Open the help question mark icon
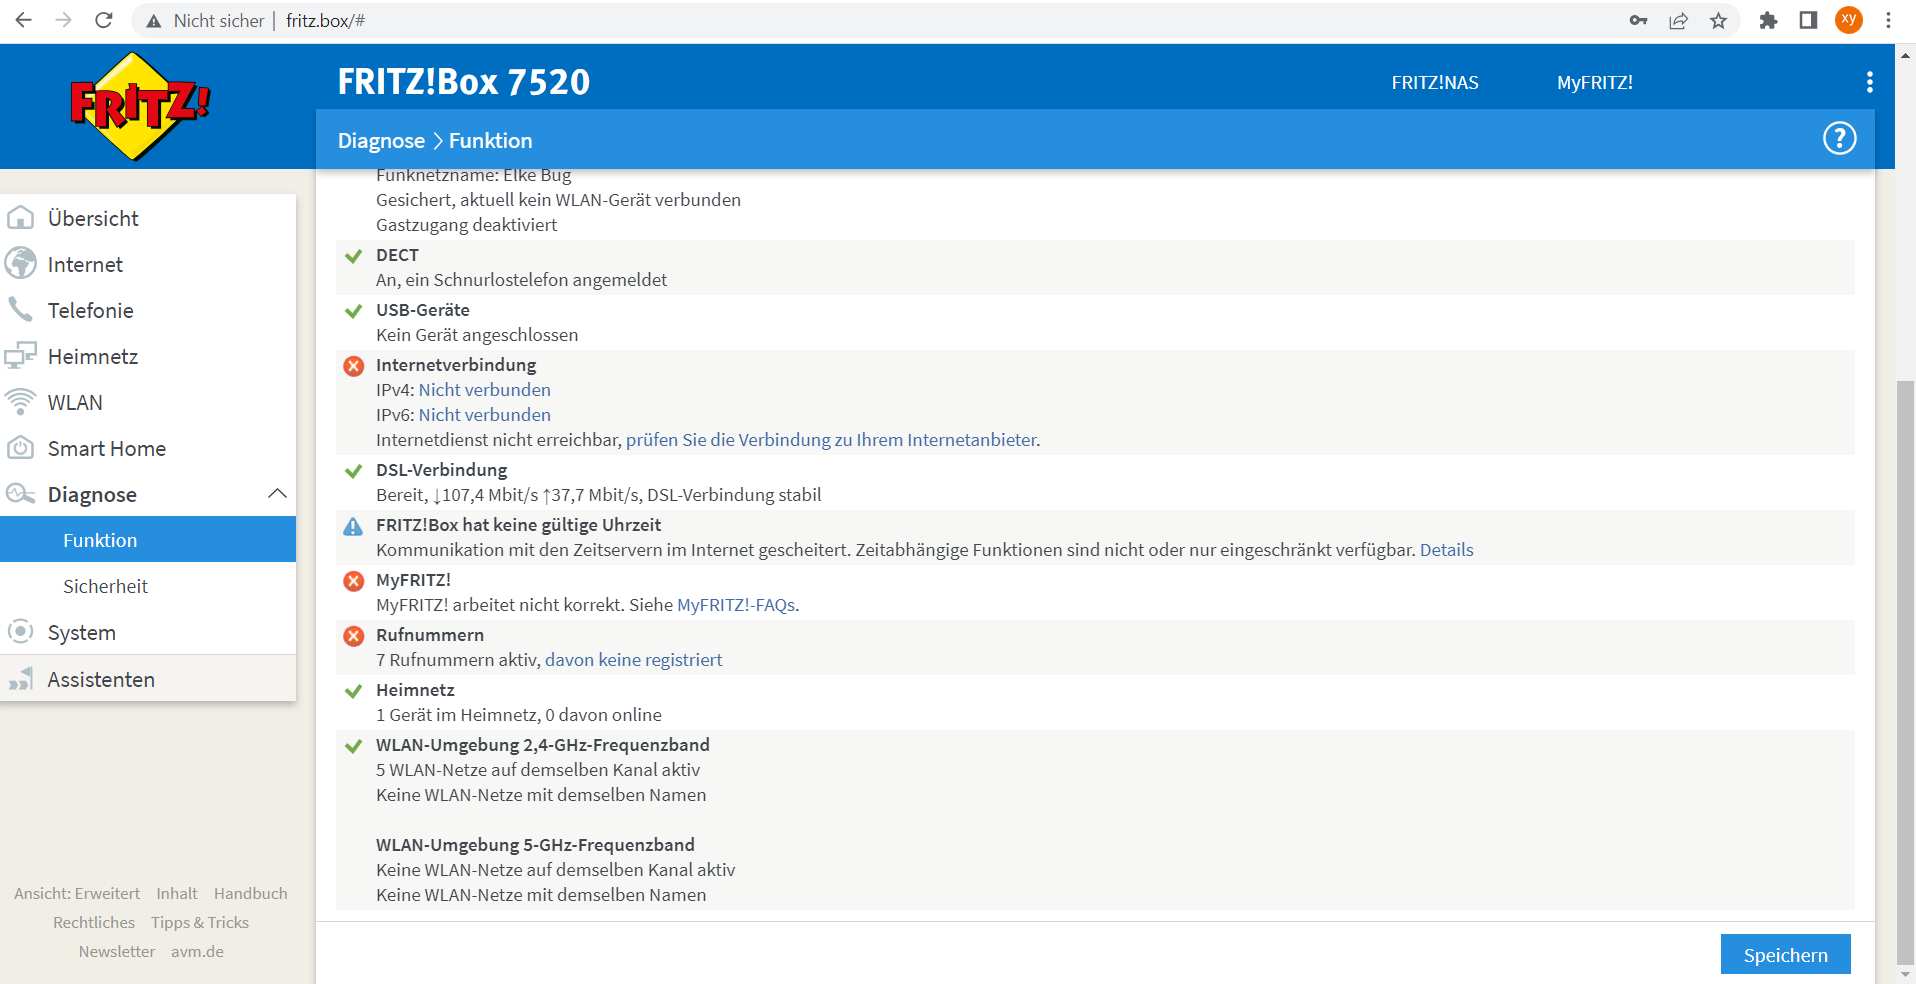Image resolution: width=1916 pixels, height=984 pixels. 1839,138
